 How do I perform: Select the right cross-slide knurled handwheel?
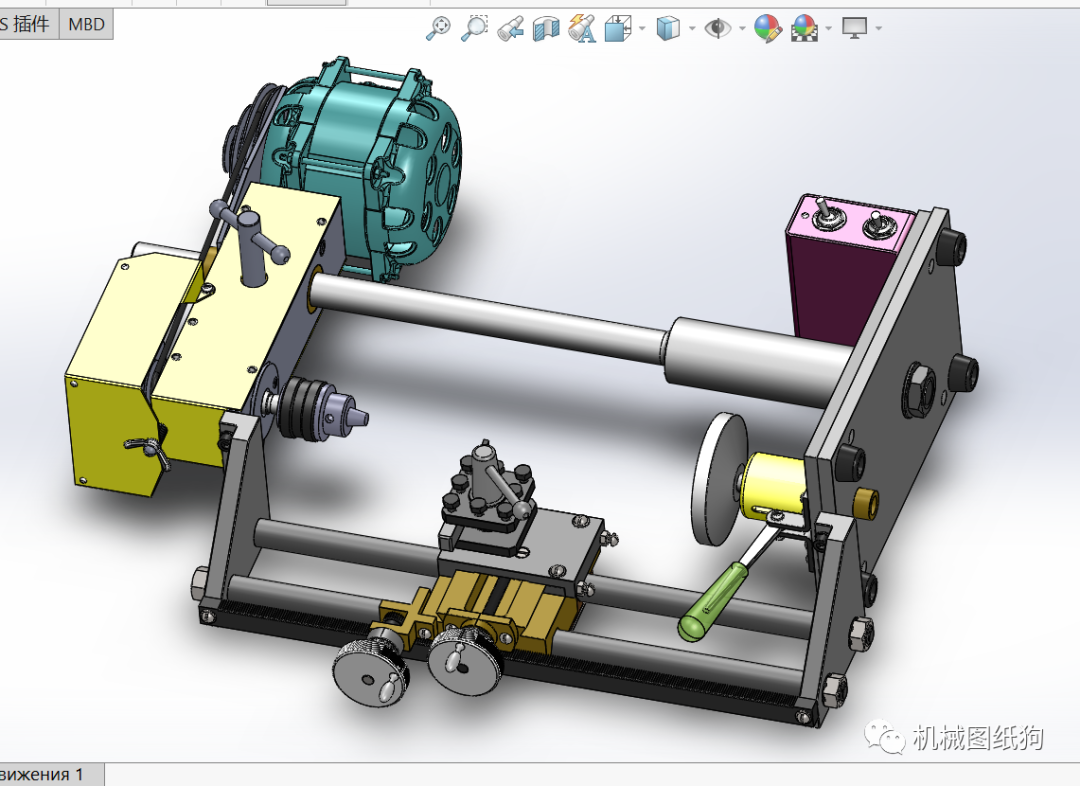pos(464,662)
